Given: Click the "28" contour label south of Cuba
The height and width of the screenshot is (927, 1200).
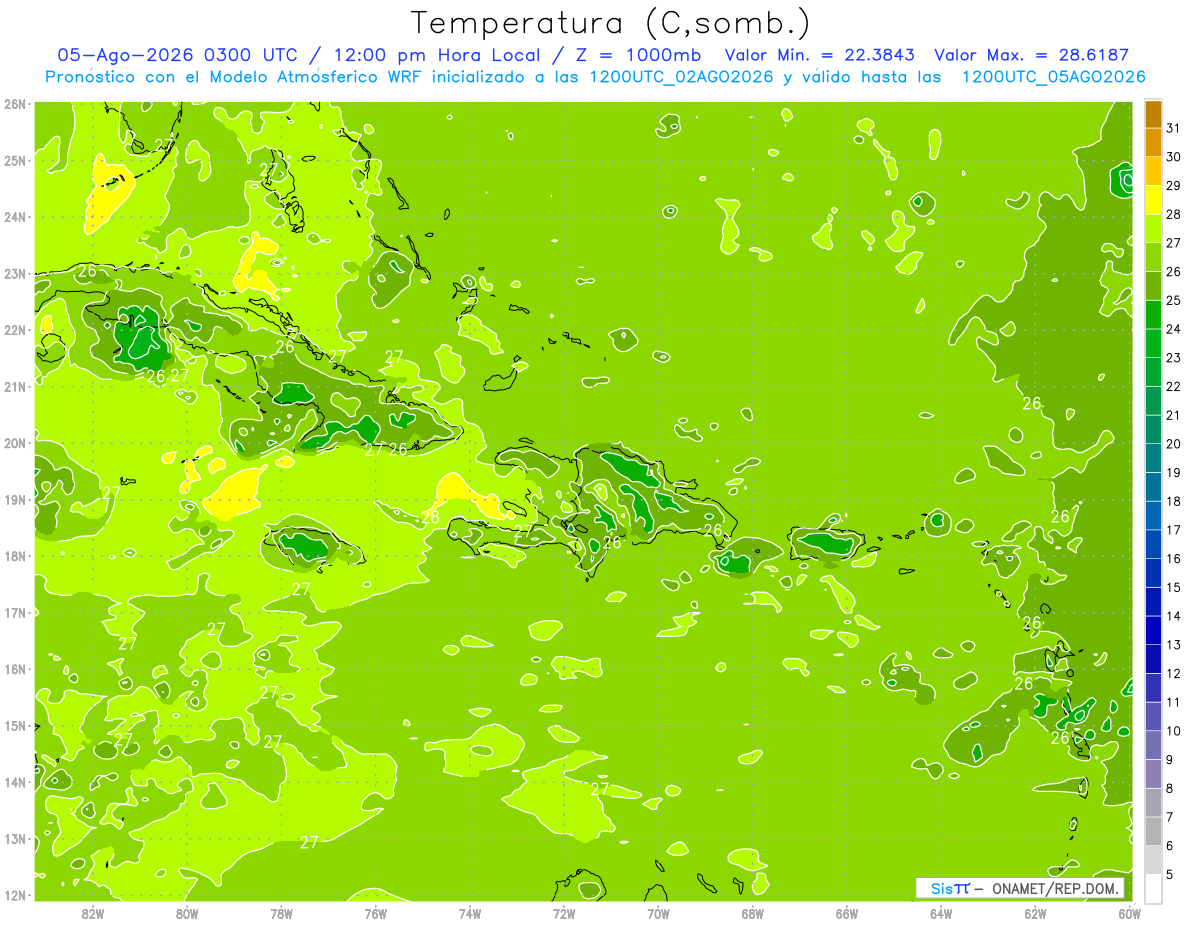Looking at the screenshot, I should point(430,517).
